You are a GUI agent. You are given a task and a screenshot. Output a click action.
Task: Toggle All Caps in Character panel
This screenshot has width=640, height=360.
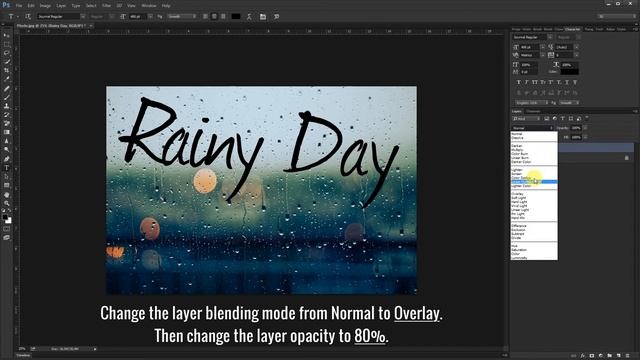click(535, 82)
